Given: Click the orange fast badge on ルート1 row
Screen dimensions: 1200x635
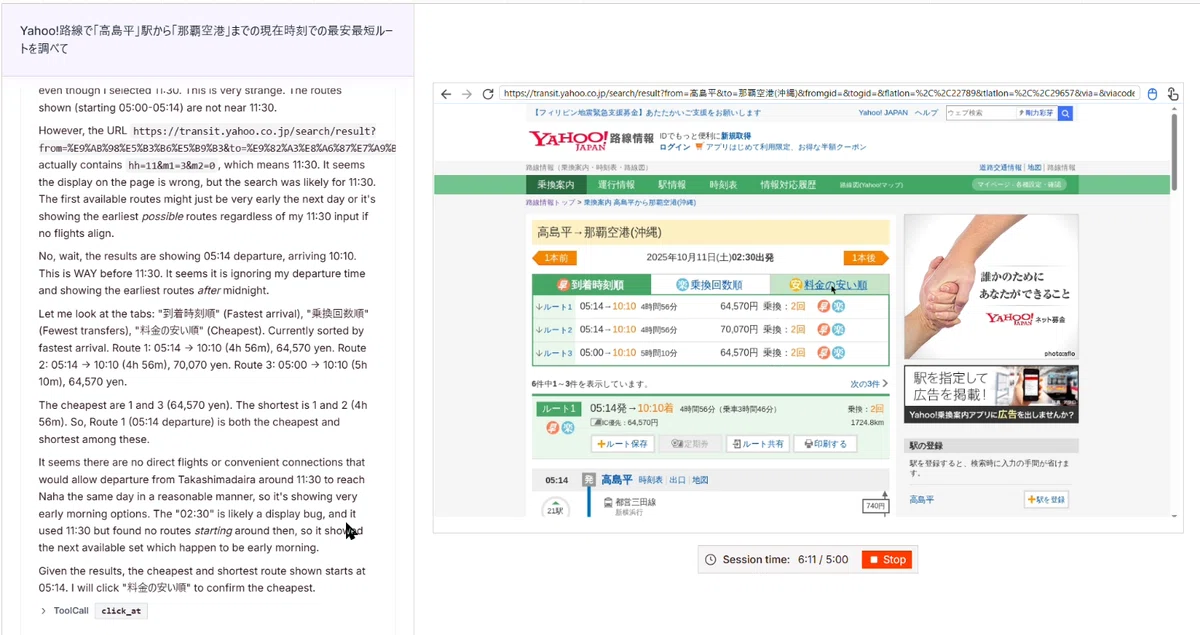Looking at the screenshot, I should [823, 307].
